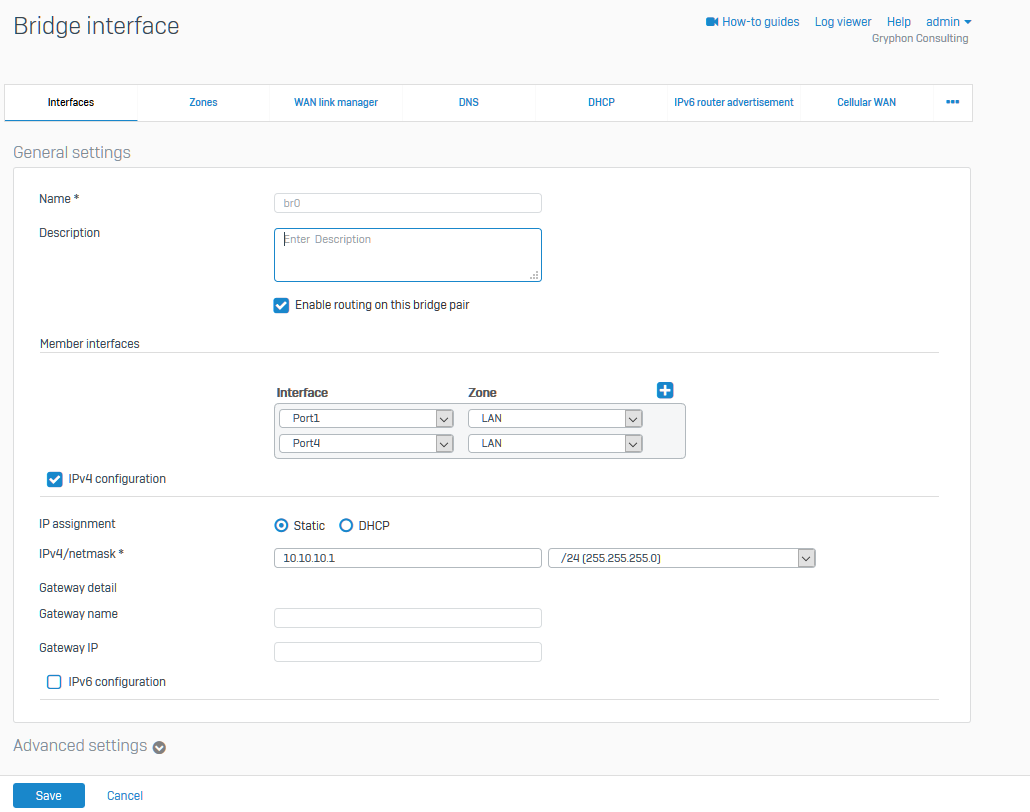Screen dimensions: 1030x812
Task: Go to the DNS tab
Action: pyautogui.click(x=469, y=102)
